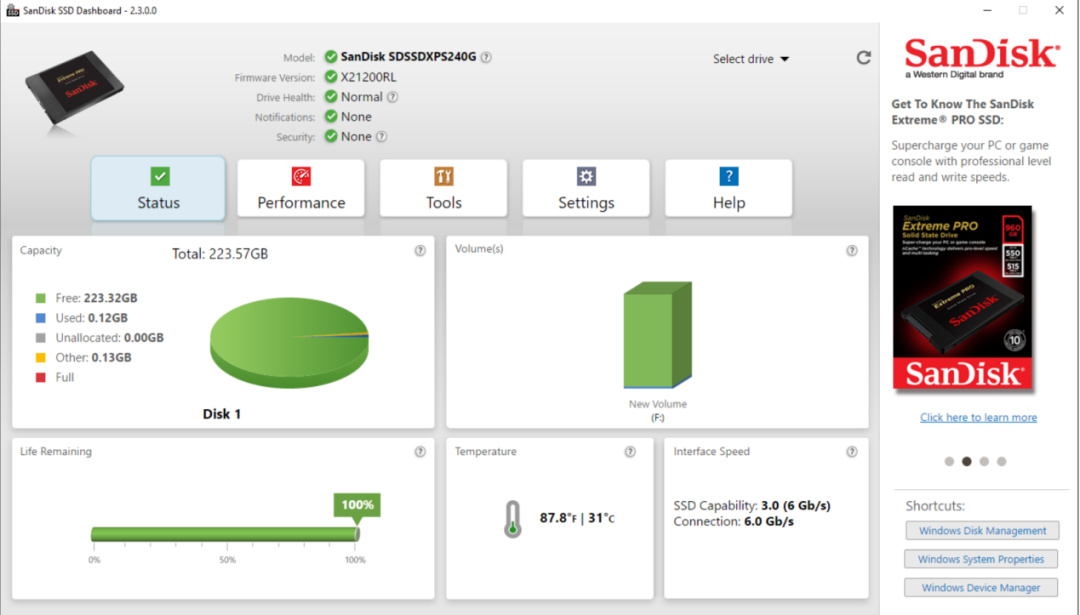Open the Volume(s) panel help icon
The width and height of the screenshot is (1080, 615).
[852, 251]
